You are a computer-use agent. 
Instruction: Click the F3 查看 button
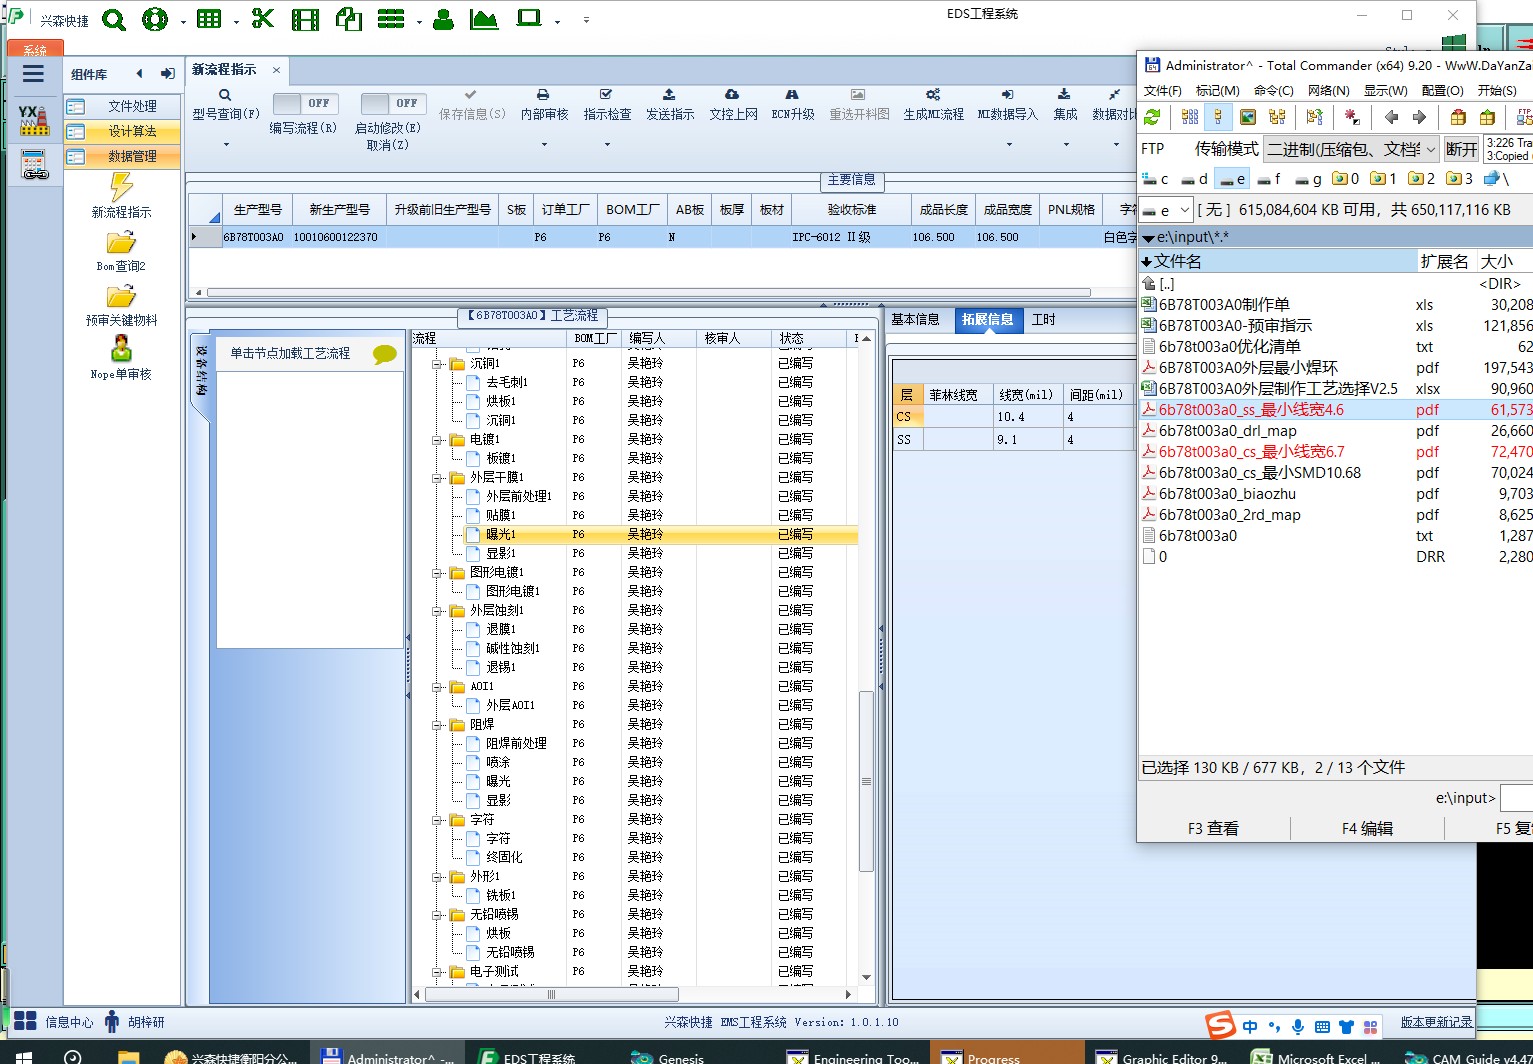(x=1213, y=829)
